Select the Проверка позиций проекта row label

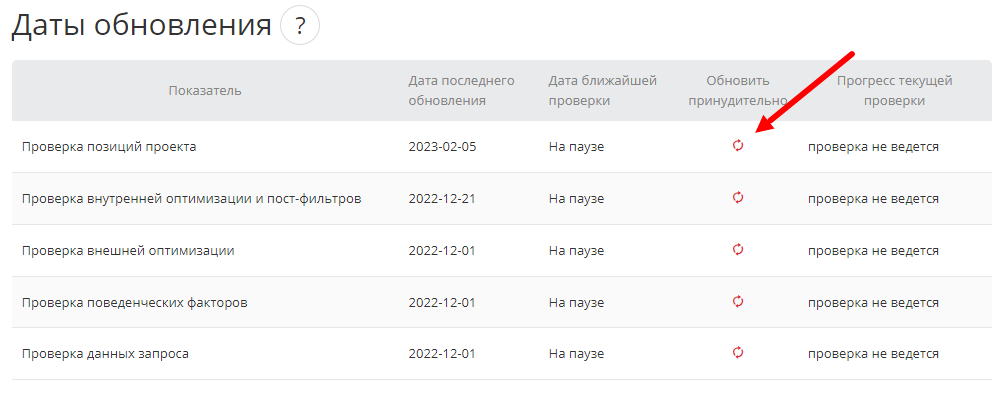(109, 147)
